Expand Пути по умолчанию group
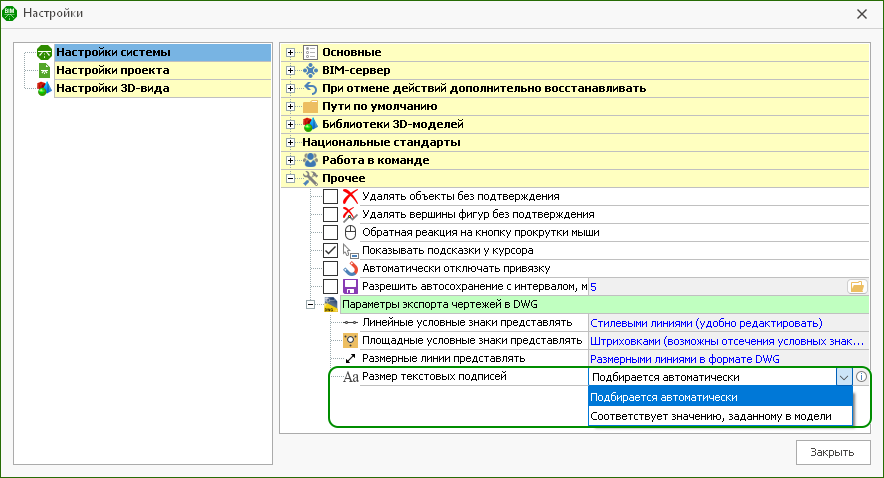Screen dimensions: 884x478 pos(290,107)
